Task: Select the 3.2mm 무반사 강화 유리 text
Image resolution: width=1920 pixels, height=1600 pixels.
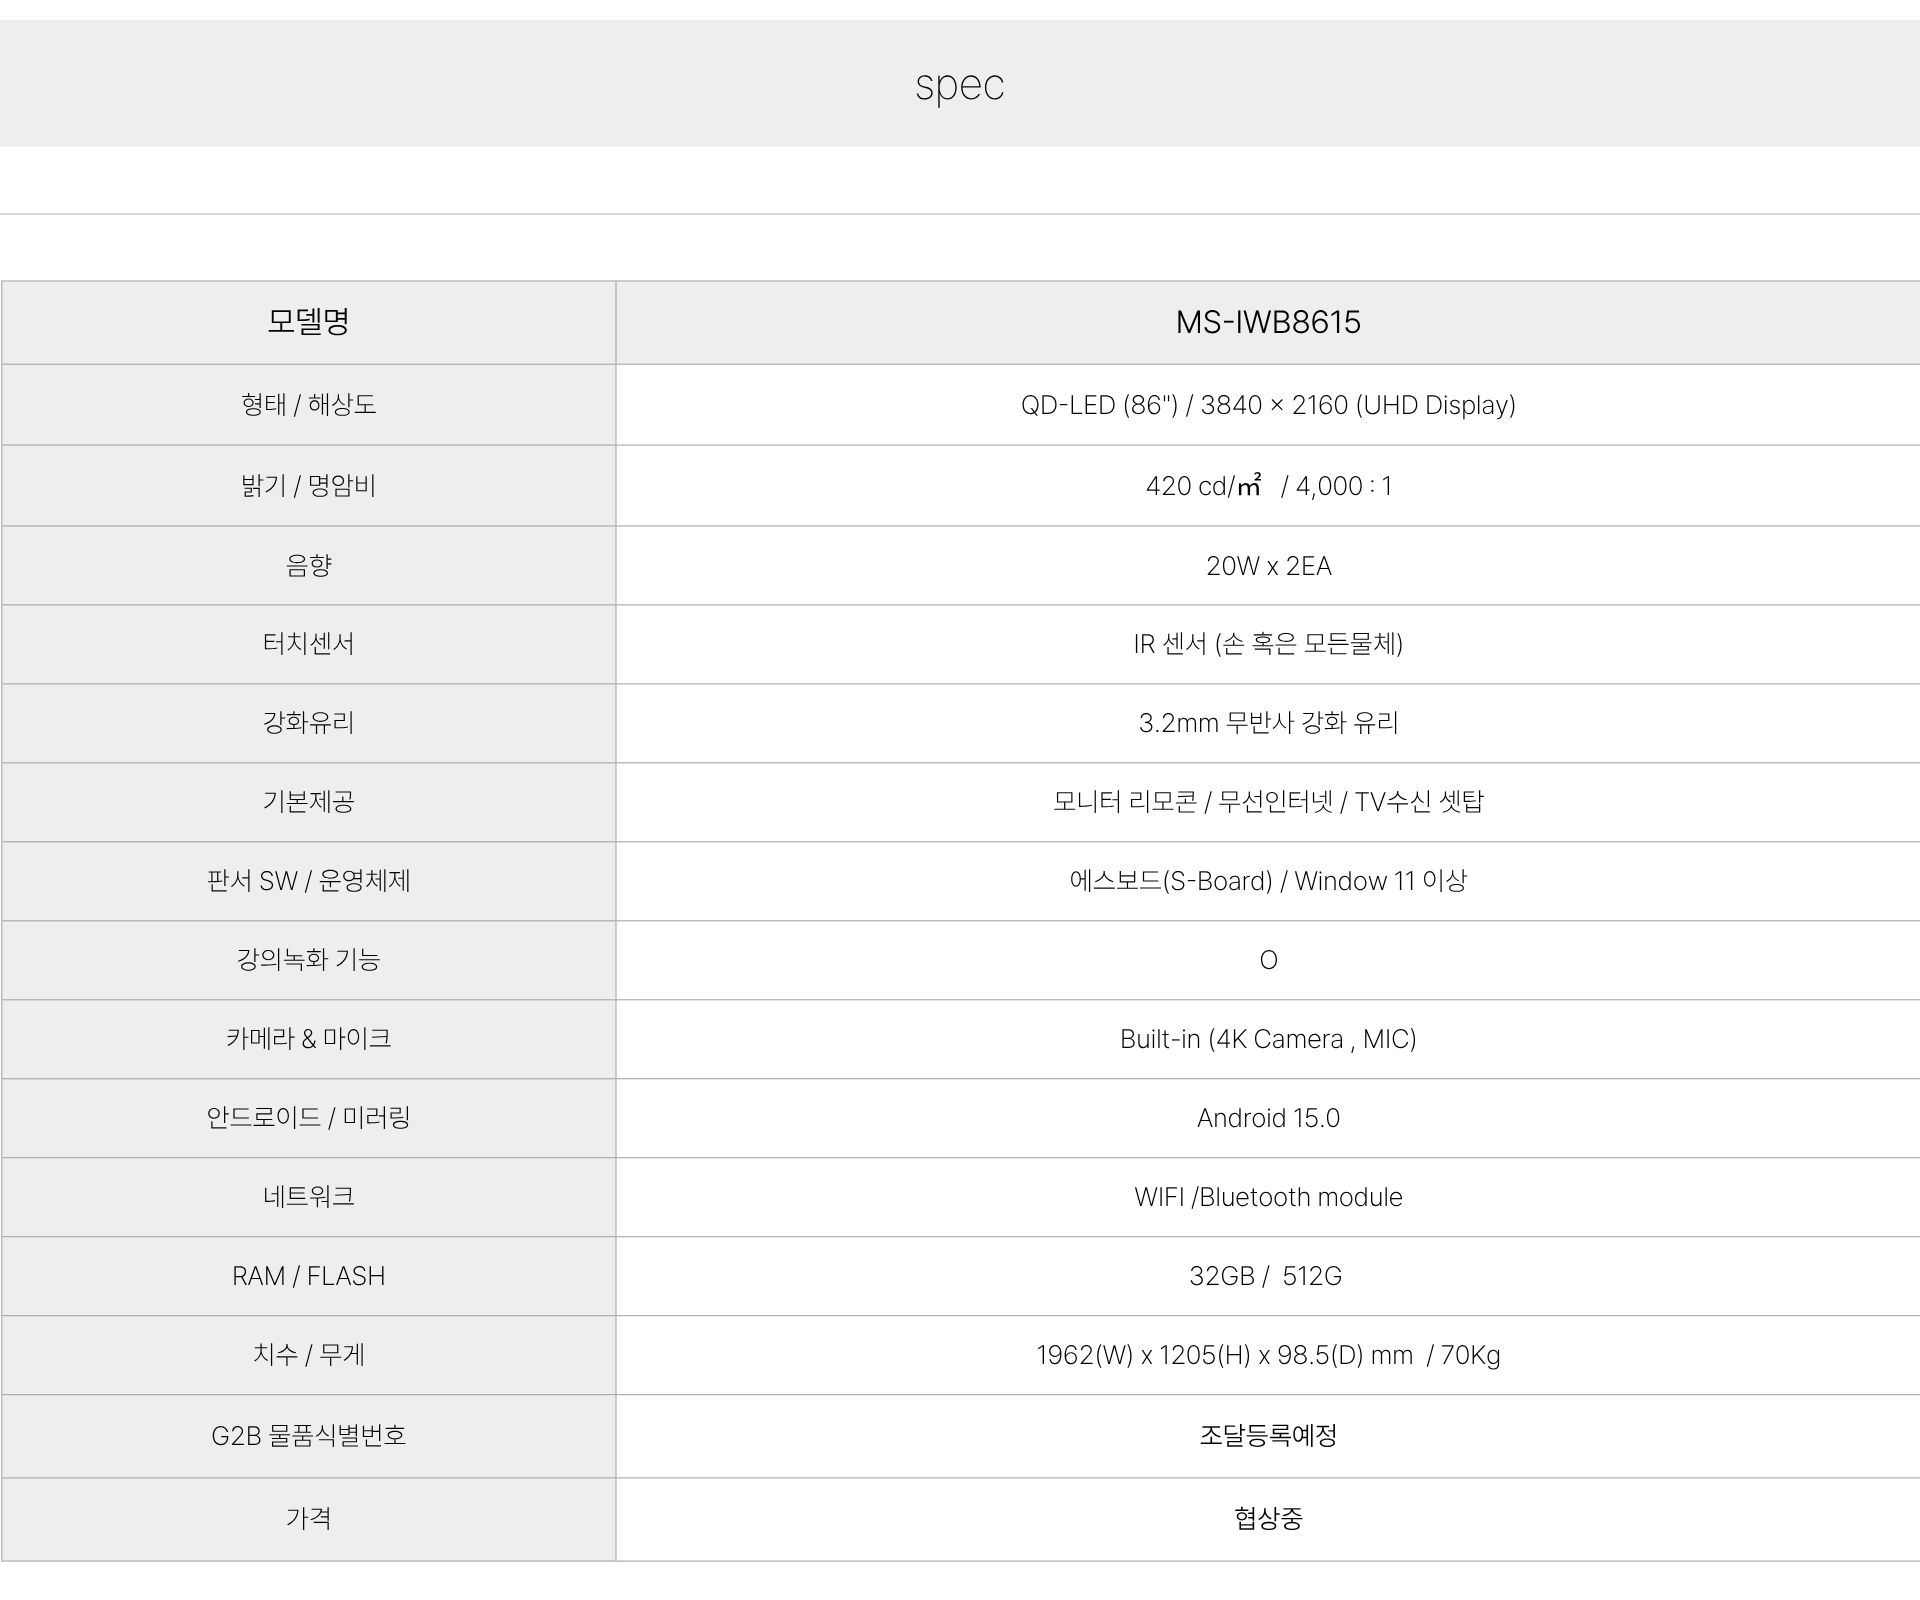Action: pyautogui.click(x=1267, y=723)
